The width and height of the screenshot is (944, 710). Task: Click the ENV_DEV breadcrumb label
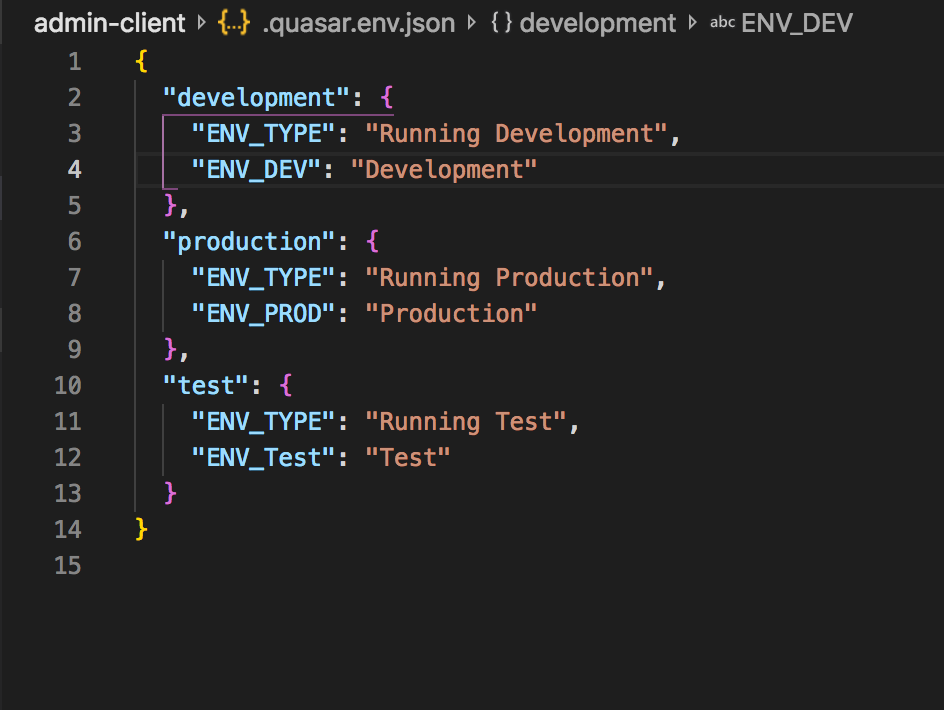tap(795, 22)
